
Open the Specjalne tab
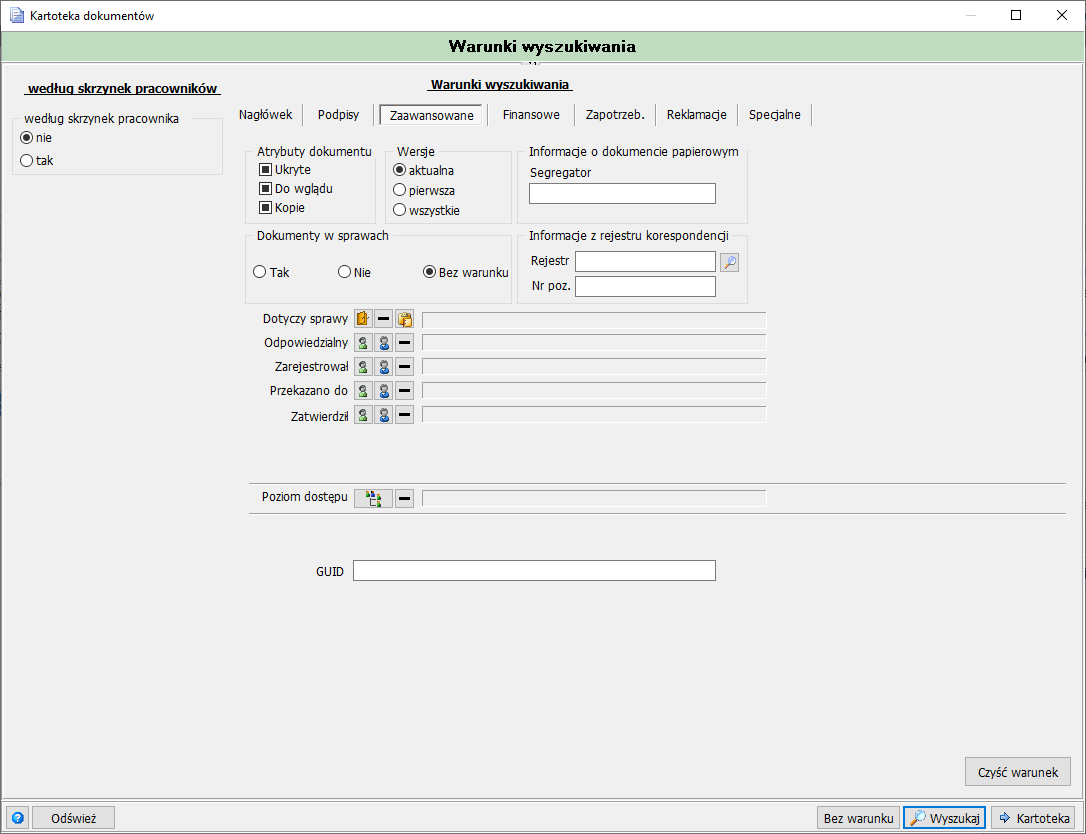click(x=774, y=114)
